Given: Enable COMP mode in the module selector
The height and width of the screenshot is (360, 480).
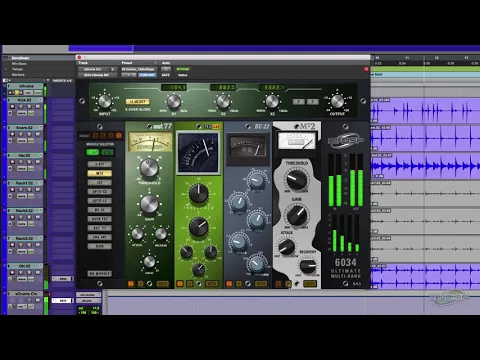Looking at the screenshot, I should (92, 152).
